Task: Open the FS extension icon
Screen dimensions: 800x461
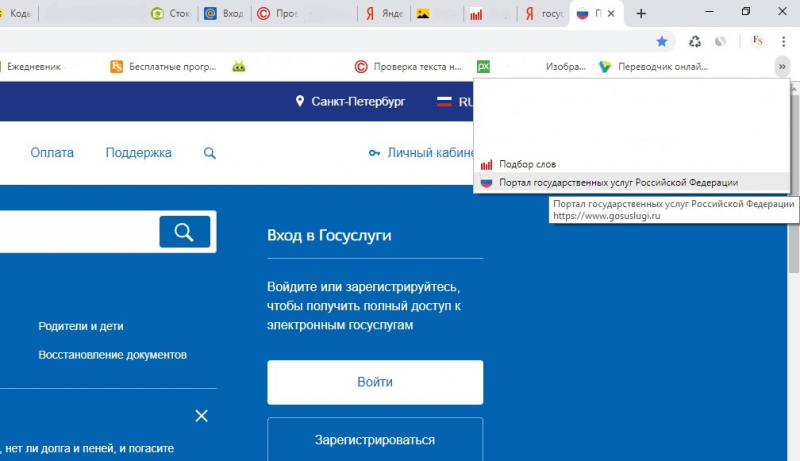Action: 758,41
